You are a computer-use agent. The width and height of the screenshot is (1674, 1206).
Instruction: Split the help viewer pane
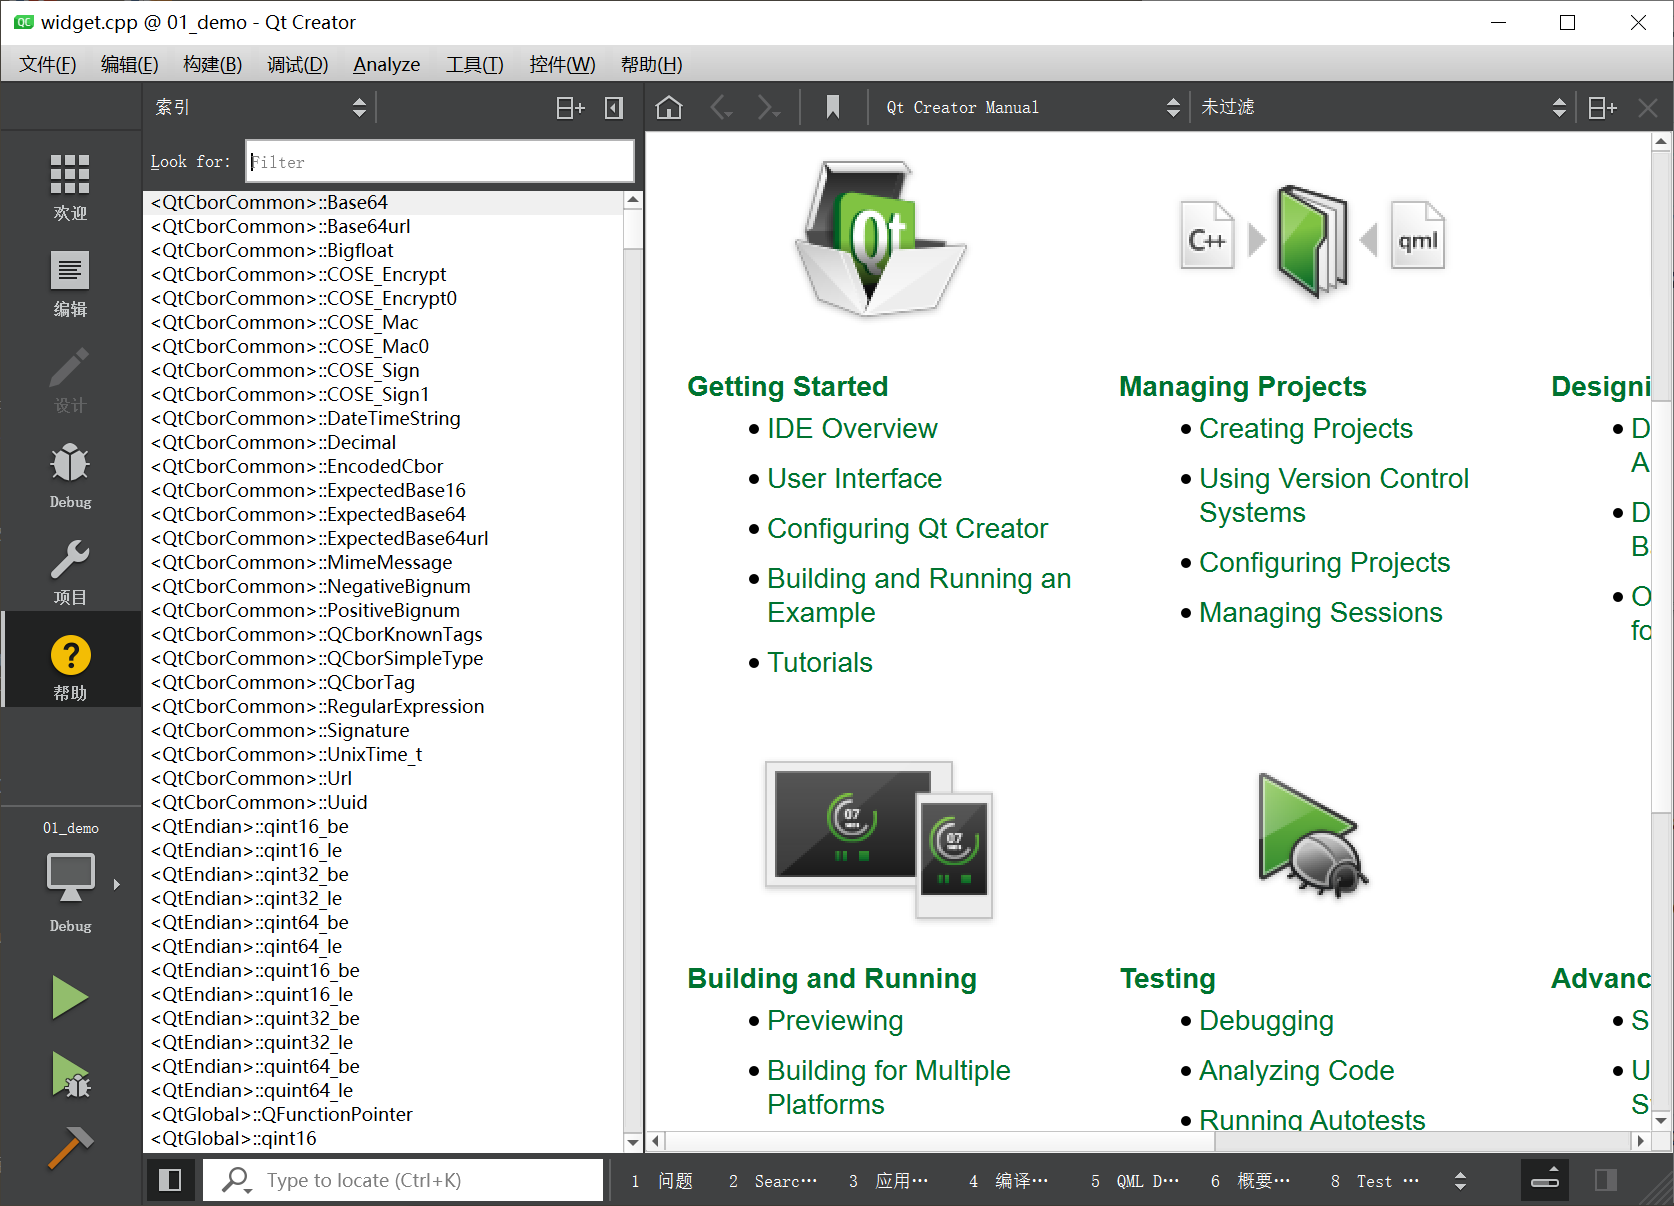[1602, 107]
